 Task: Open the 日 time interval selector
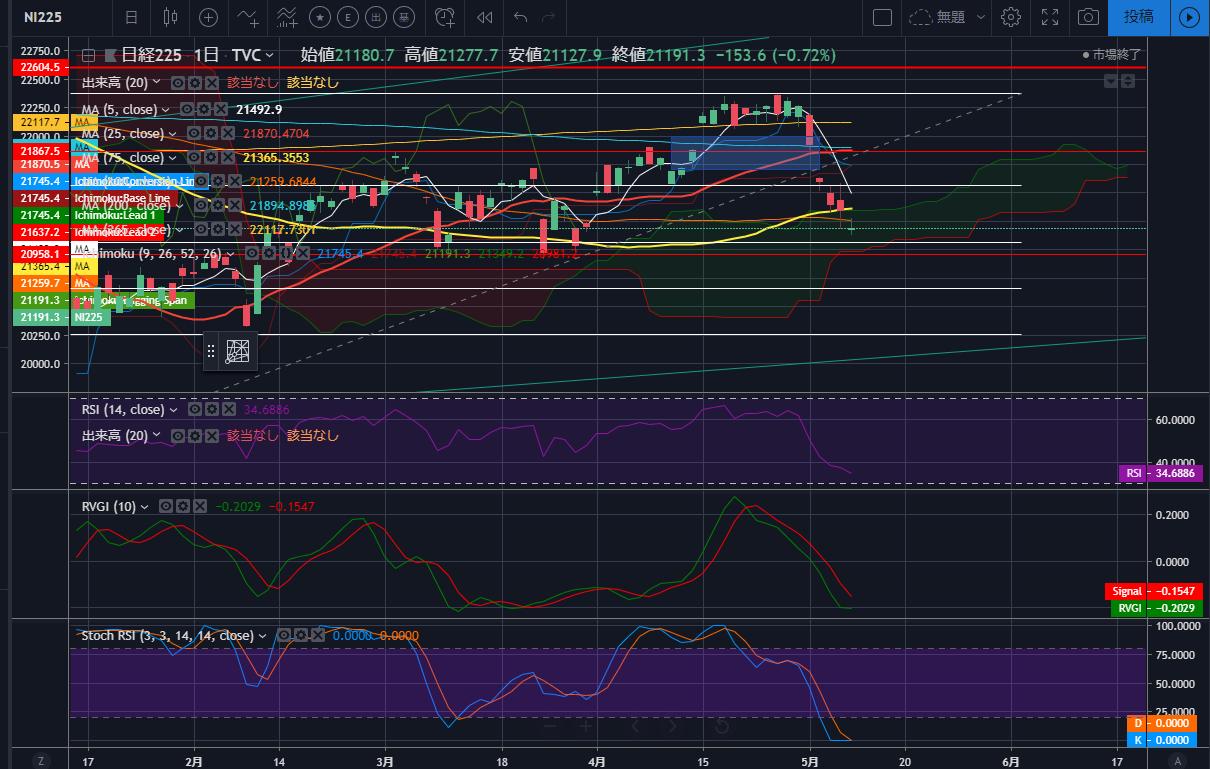pyautogui.click(x=132, y=17)
